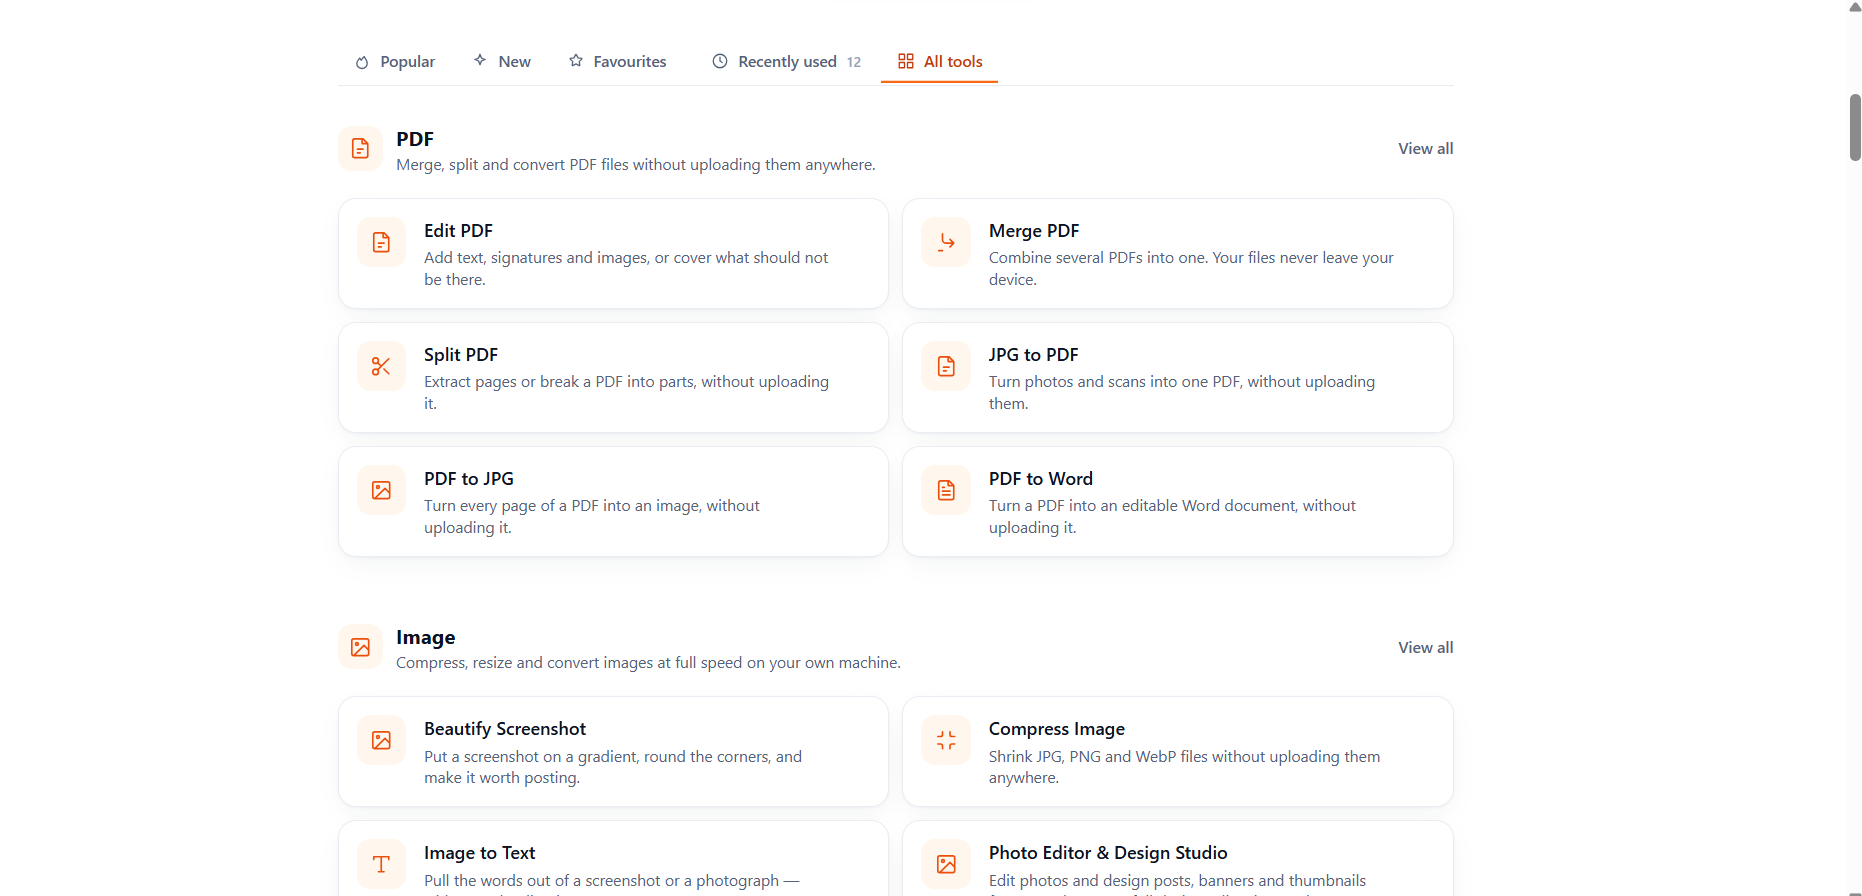Click the Merge PDF arrow icon
Screen dimensions: 1862x896
(x=946, y=242)
